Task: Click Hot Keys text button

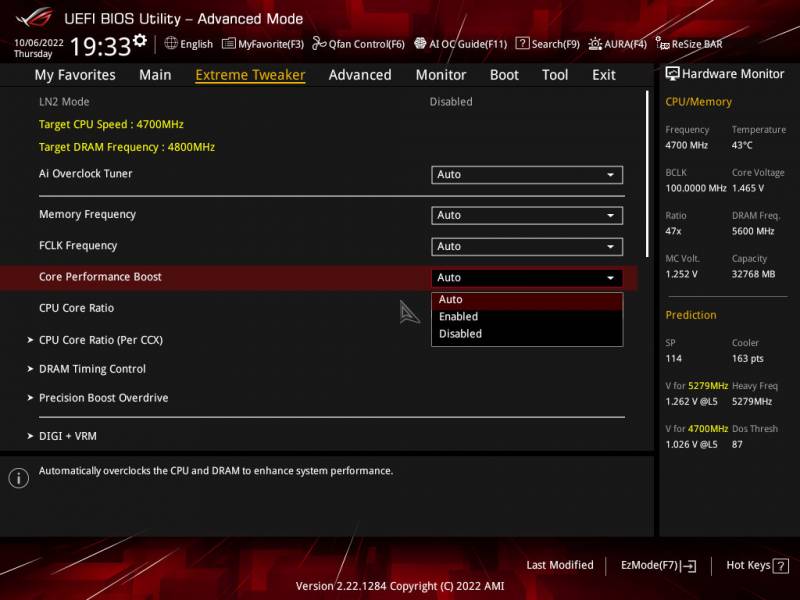Action: click(748, 565)
